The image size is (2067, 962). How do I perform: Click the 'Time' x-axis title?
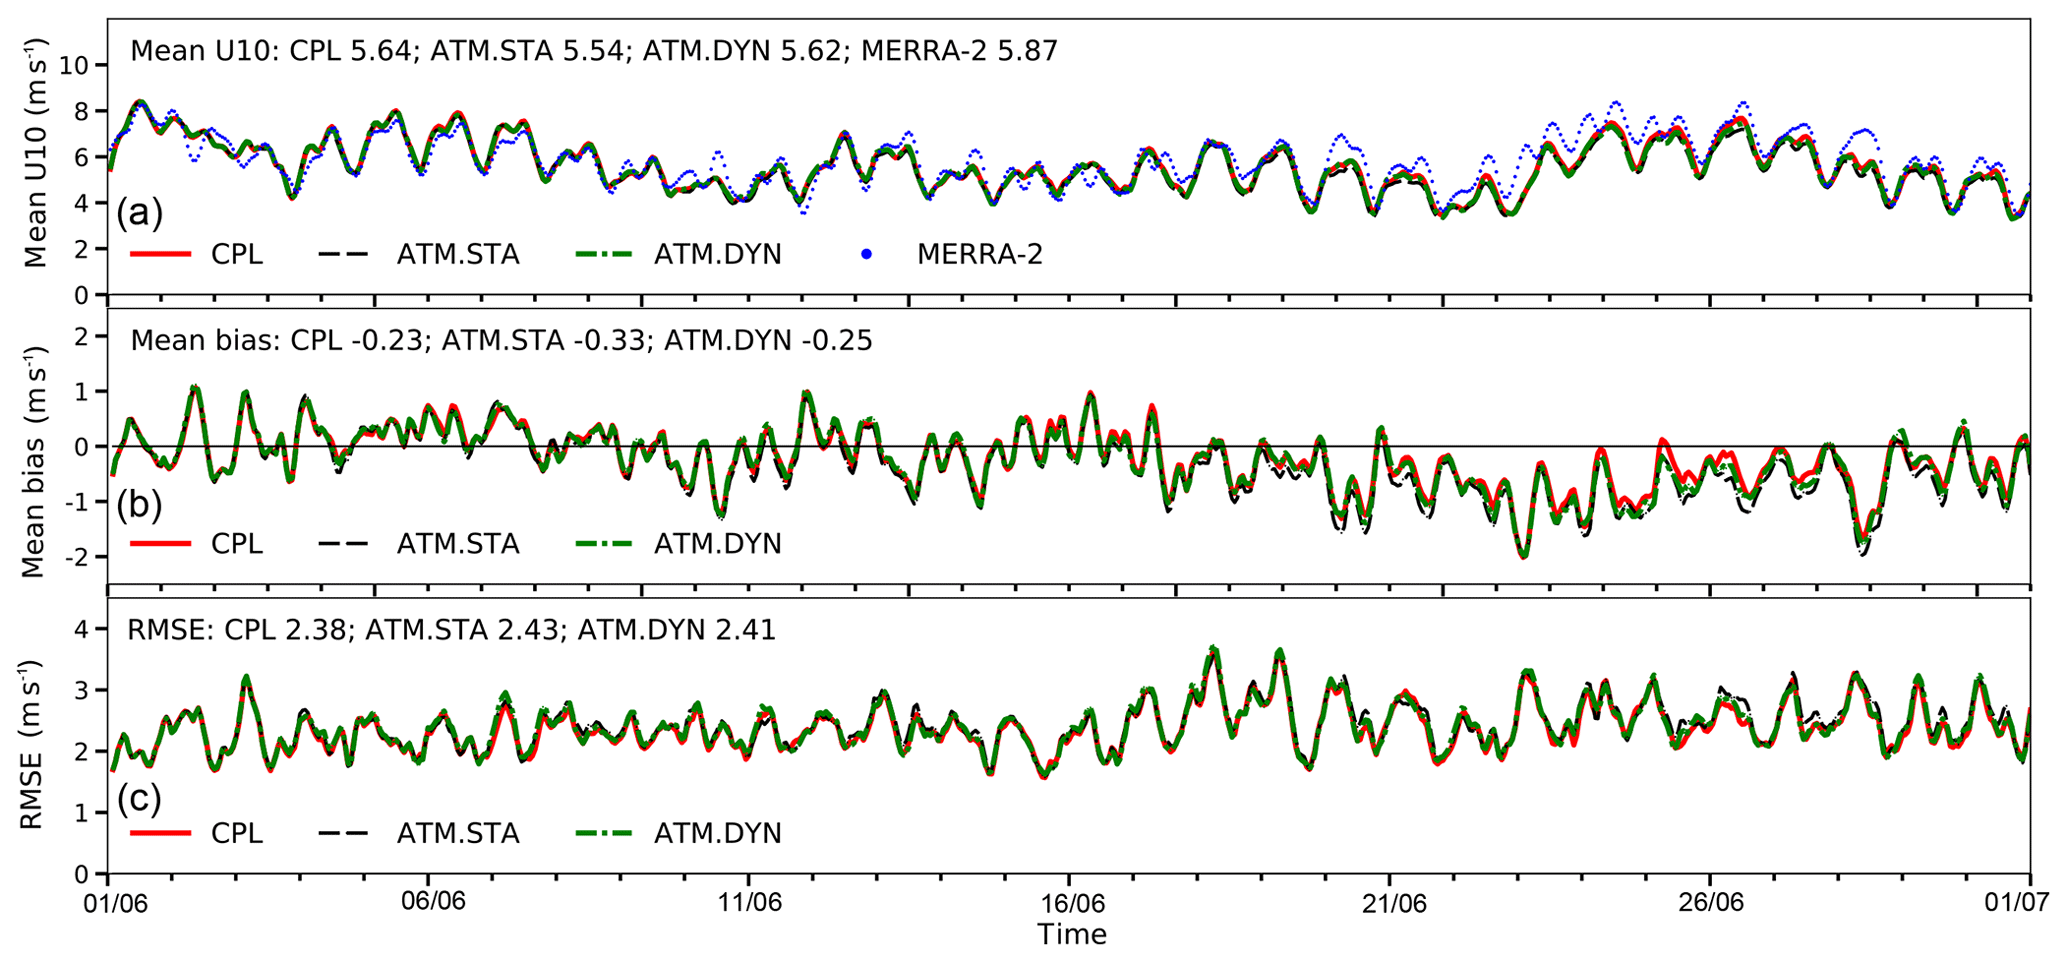coord(1071,935)
